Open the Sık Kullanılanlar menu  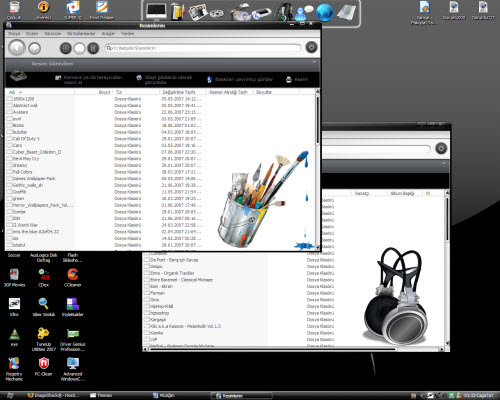tap(81, 34)
